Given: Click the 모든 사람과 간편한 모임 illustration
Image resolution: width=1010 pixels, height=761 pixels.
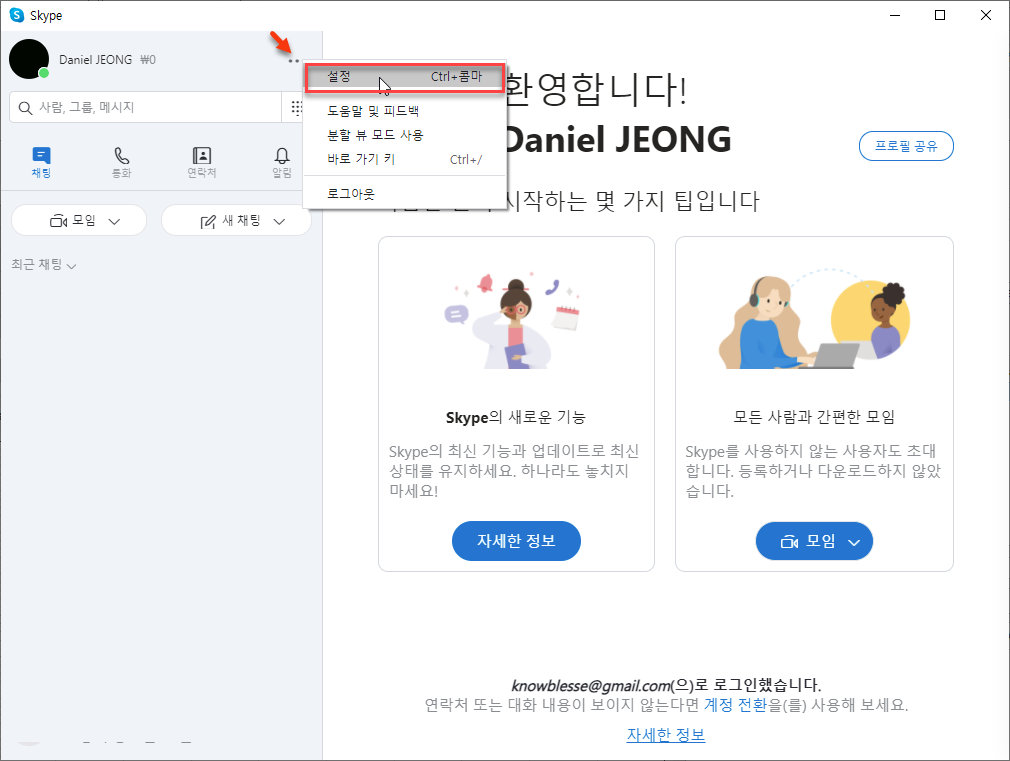Looking at the screenshot, I should (x=814, y=319).
